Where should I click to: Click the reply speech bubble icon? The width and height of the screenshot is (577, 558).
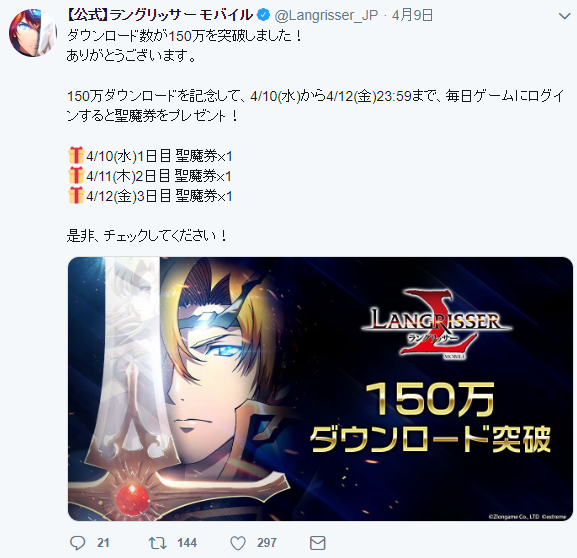pos(78,543)
